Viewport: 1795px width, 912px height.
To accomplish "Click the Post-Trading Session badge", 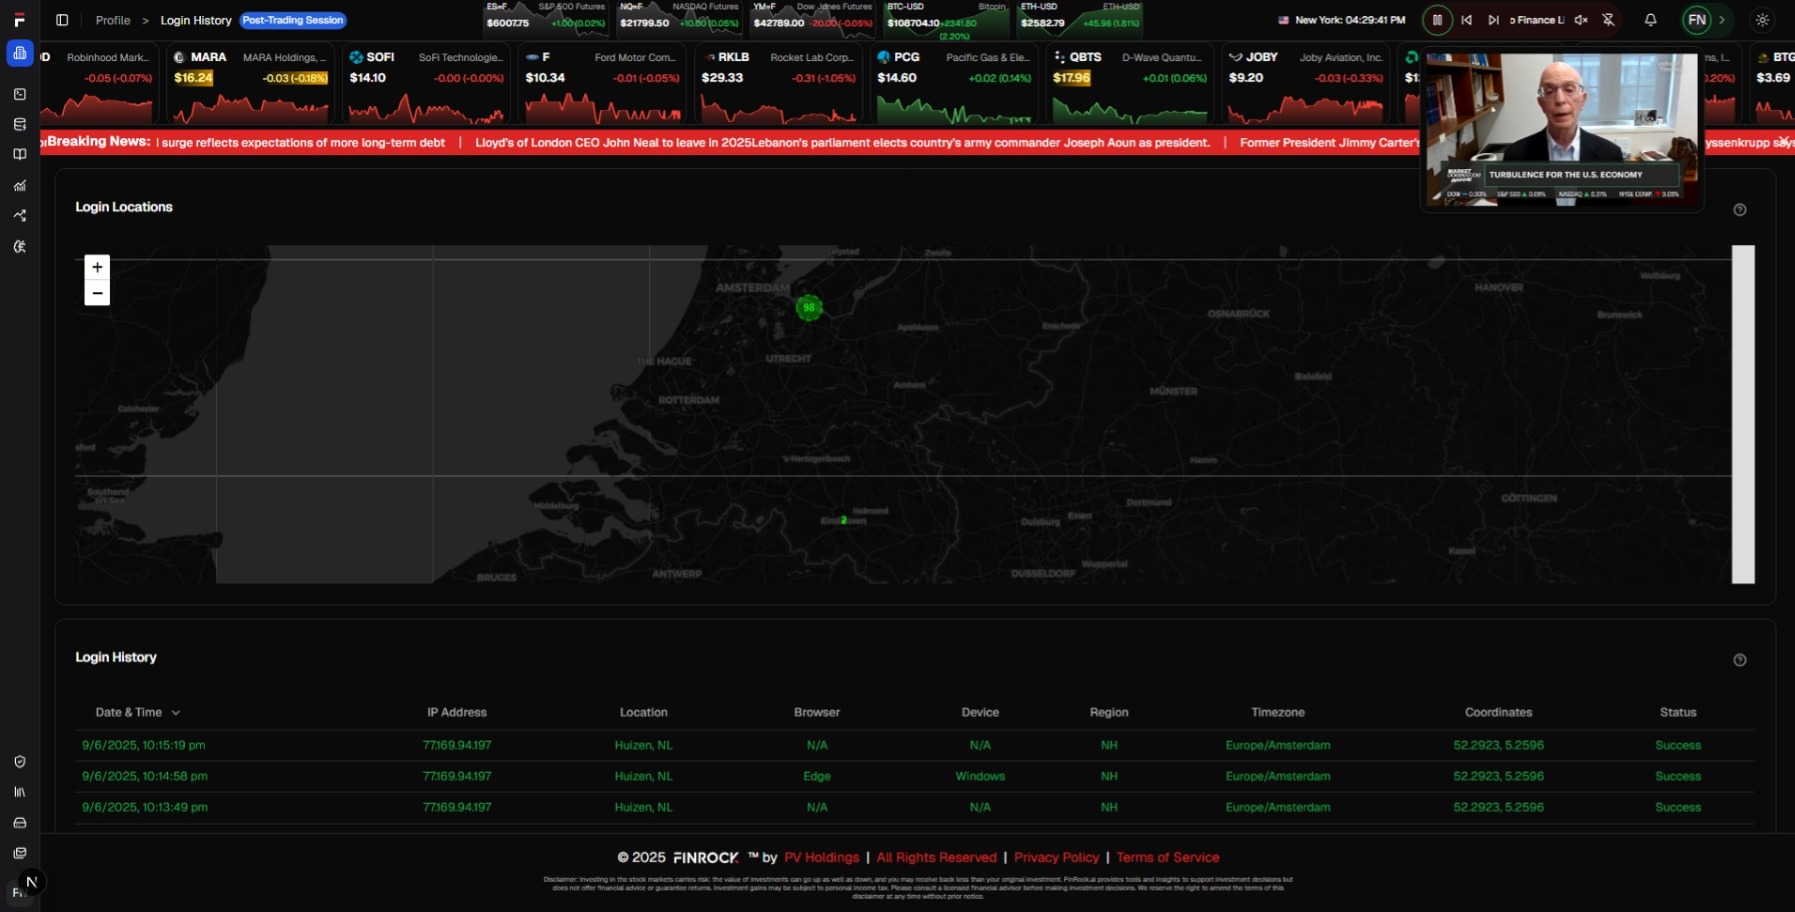I will click(293, 20).
